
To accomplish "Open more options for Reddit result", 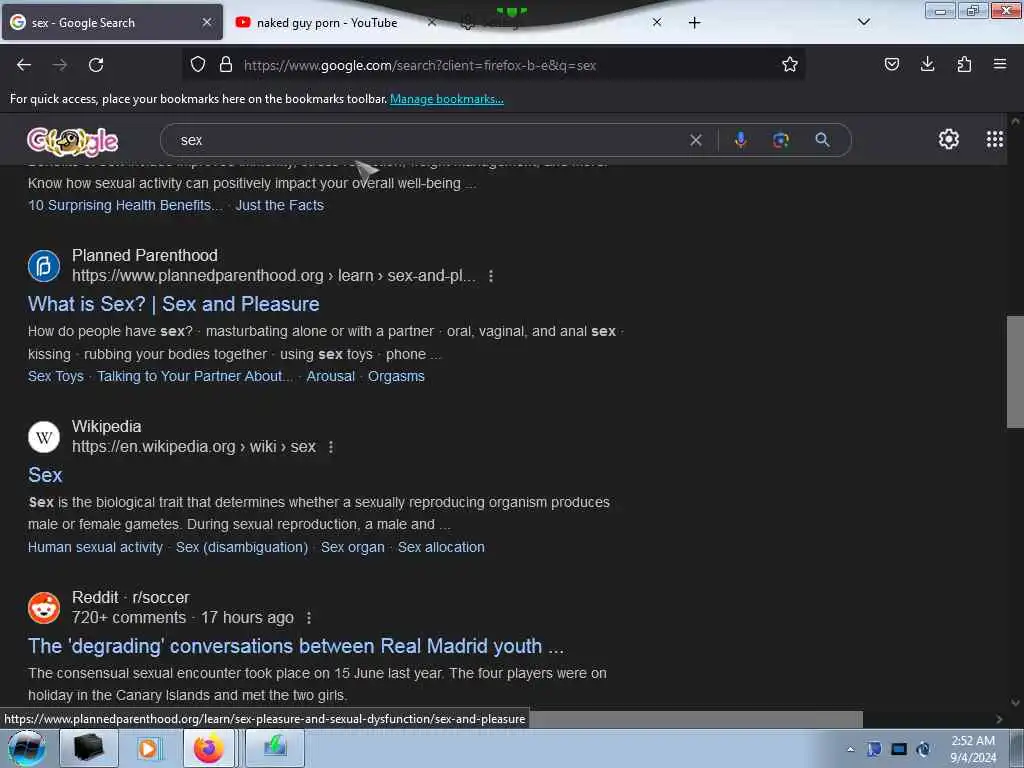I will [309, 618].
